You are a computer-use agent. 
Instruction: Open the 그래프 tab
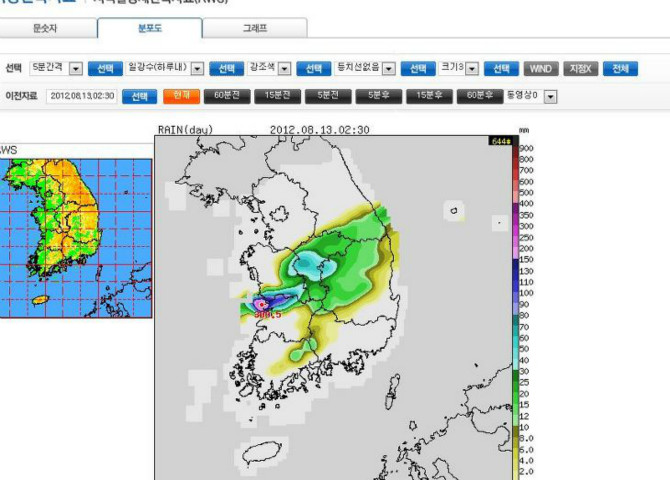[x=255, y=29]
